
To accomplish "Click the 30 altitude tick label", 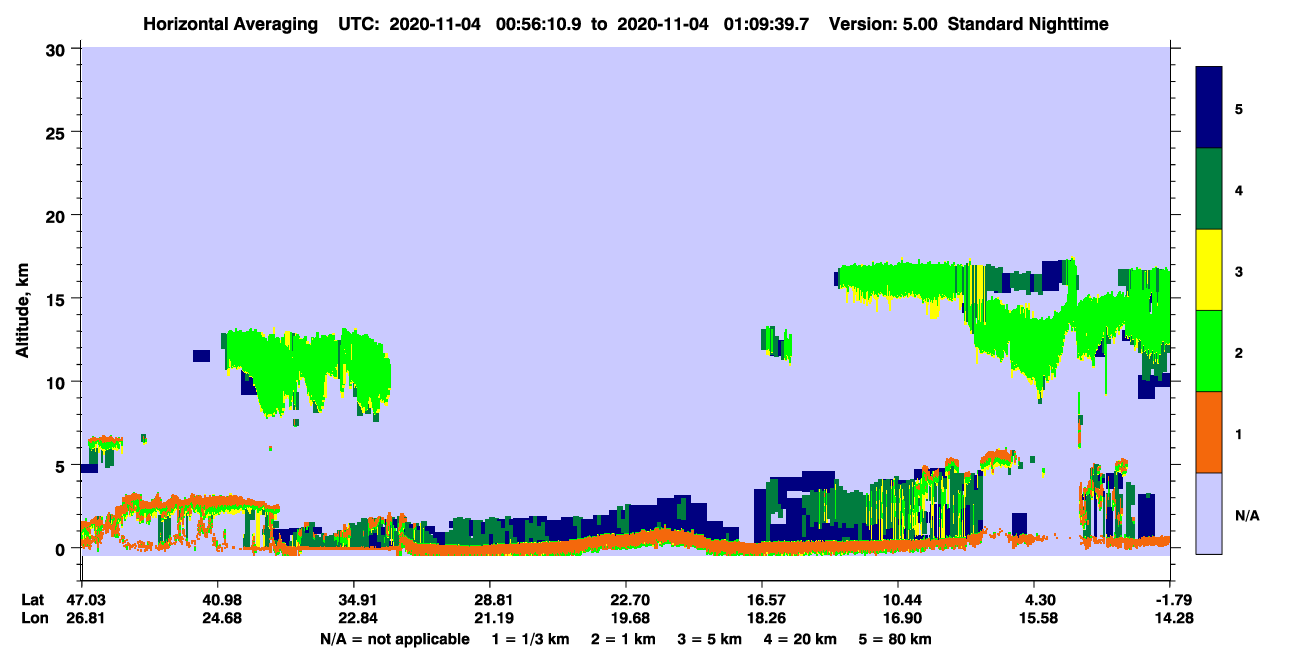I will click(58, 49).
